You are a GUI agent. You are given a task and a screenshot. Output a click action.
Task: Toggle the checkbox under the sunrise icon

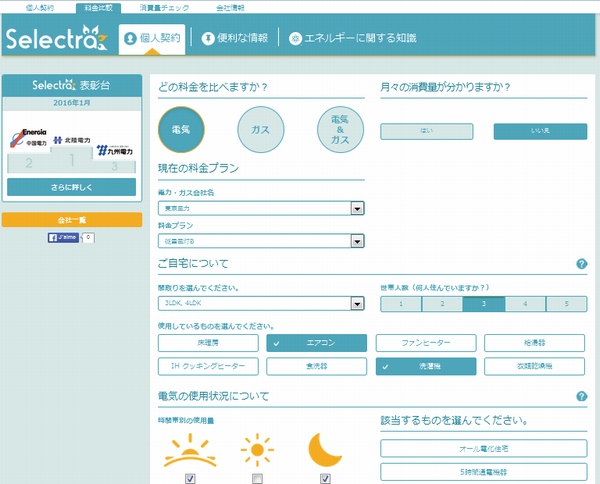click(189, 479)
